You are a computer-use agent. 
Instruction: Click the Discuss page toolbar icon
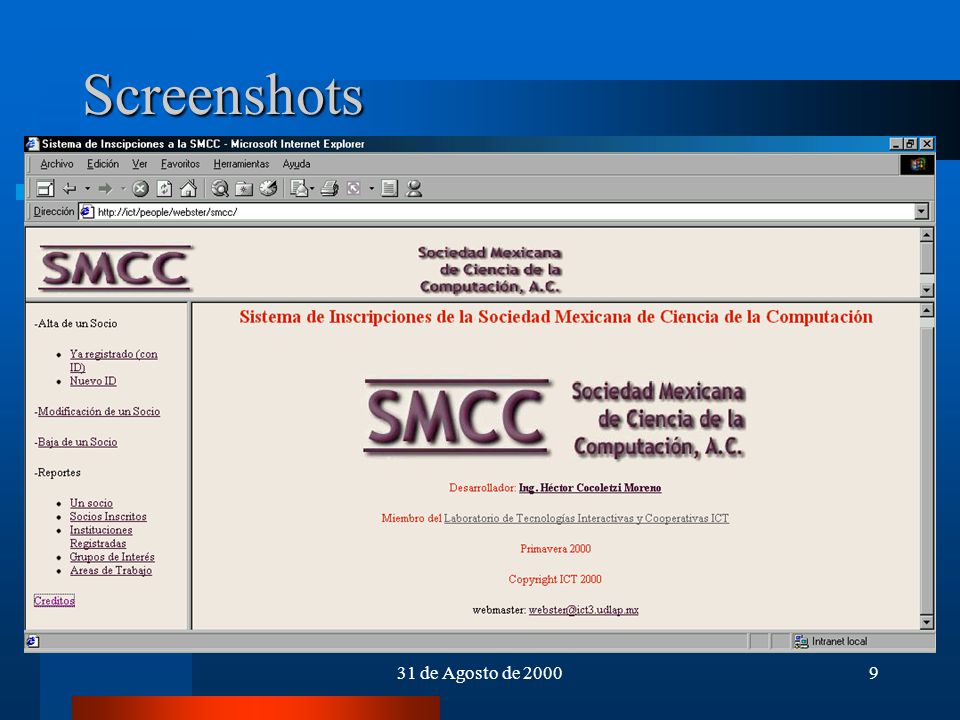coord(389,188)
